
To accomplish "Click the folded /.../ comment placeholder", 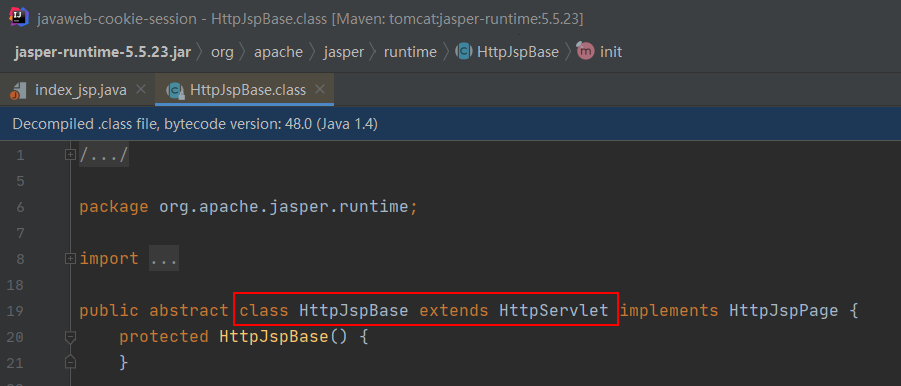I will (104, 155).
